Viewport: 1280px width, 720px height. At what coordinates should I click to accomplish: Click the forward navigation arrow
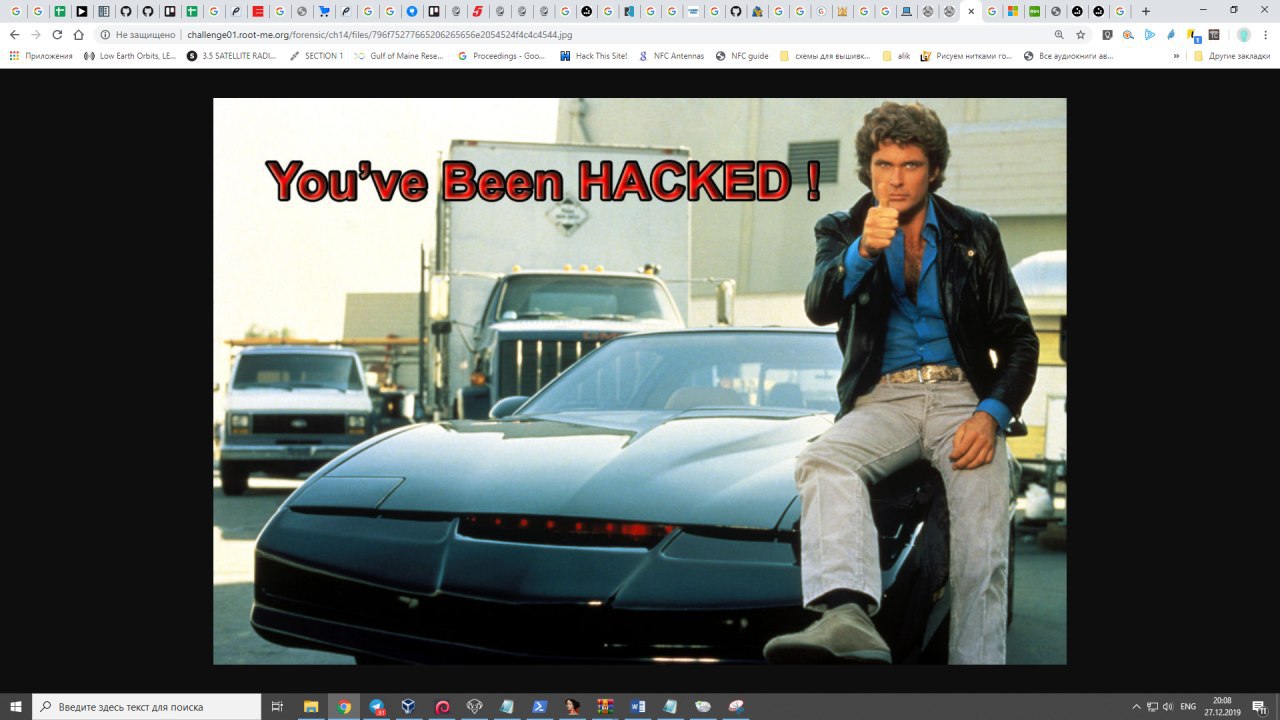coord(36,34)
